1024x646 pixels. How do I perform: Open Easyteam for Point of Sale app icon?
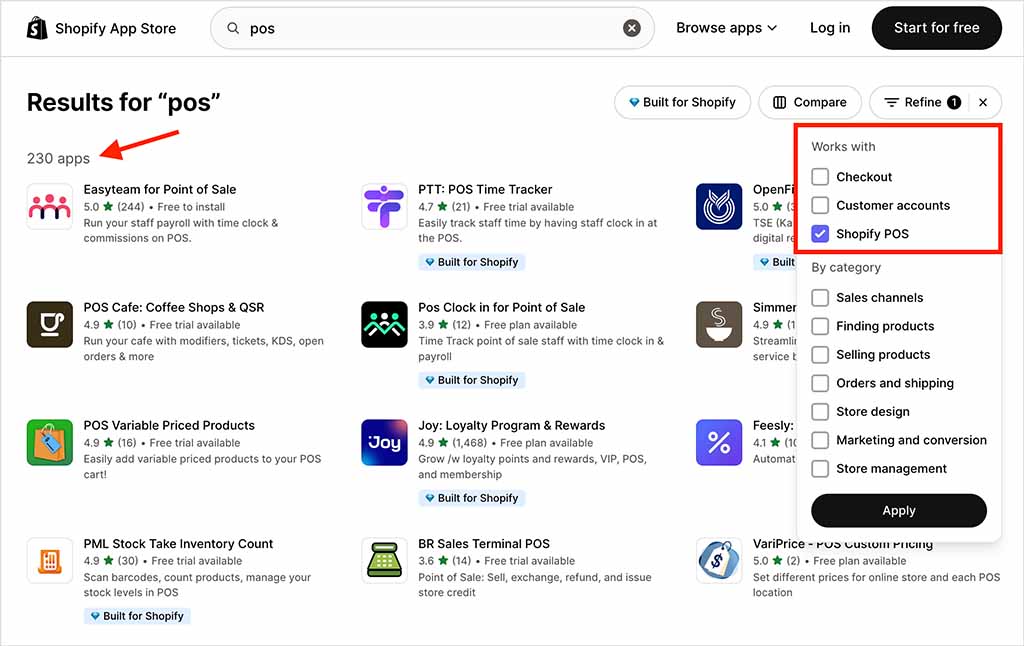(49, 207)
